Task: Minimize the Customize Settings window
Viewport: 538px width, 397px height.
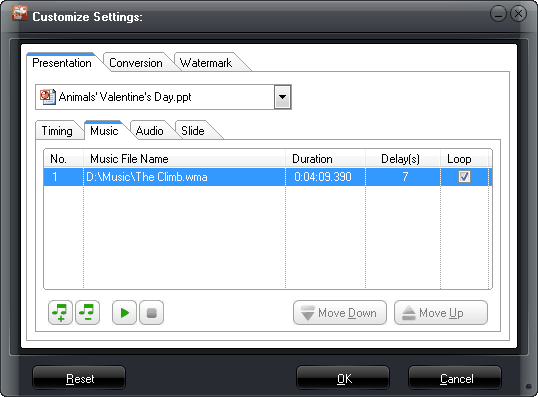Action: point(498,14)
